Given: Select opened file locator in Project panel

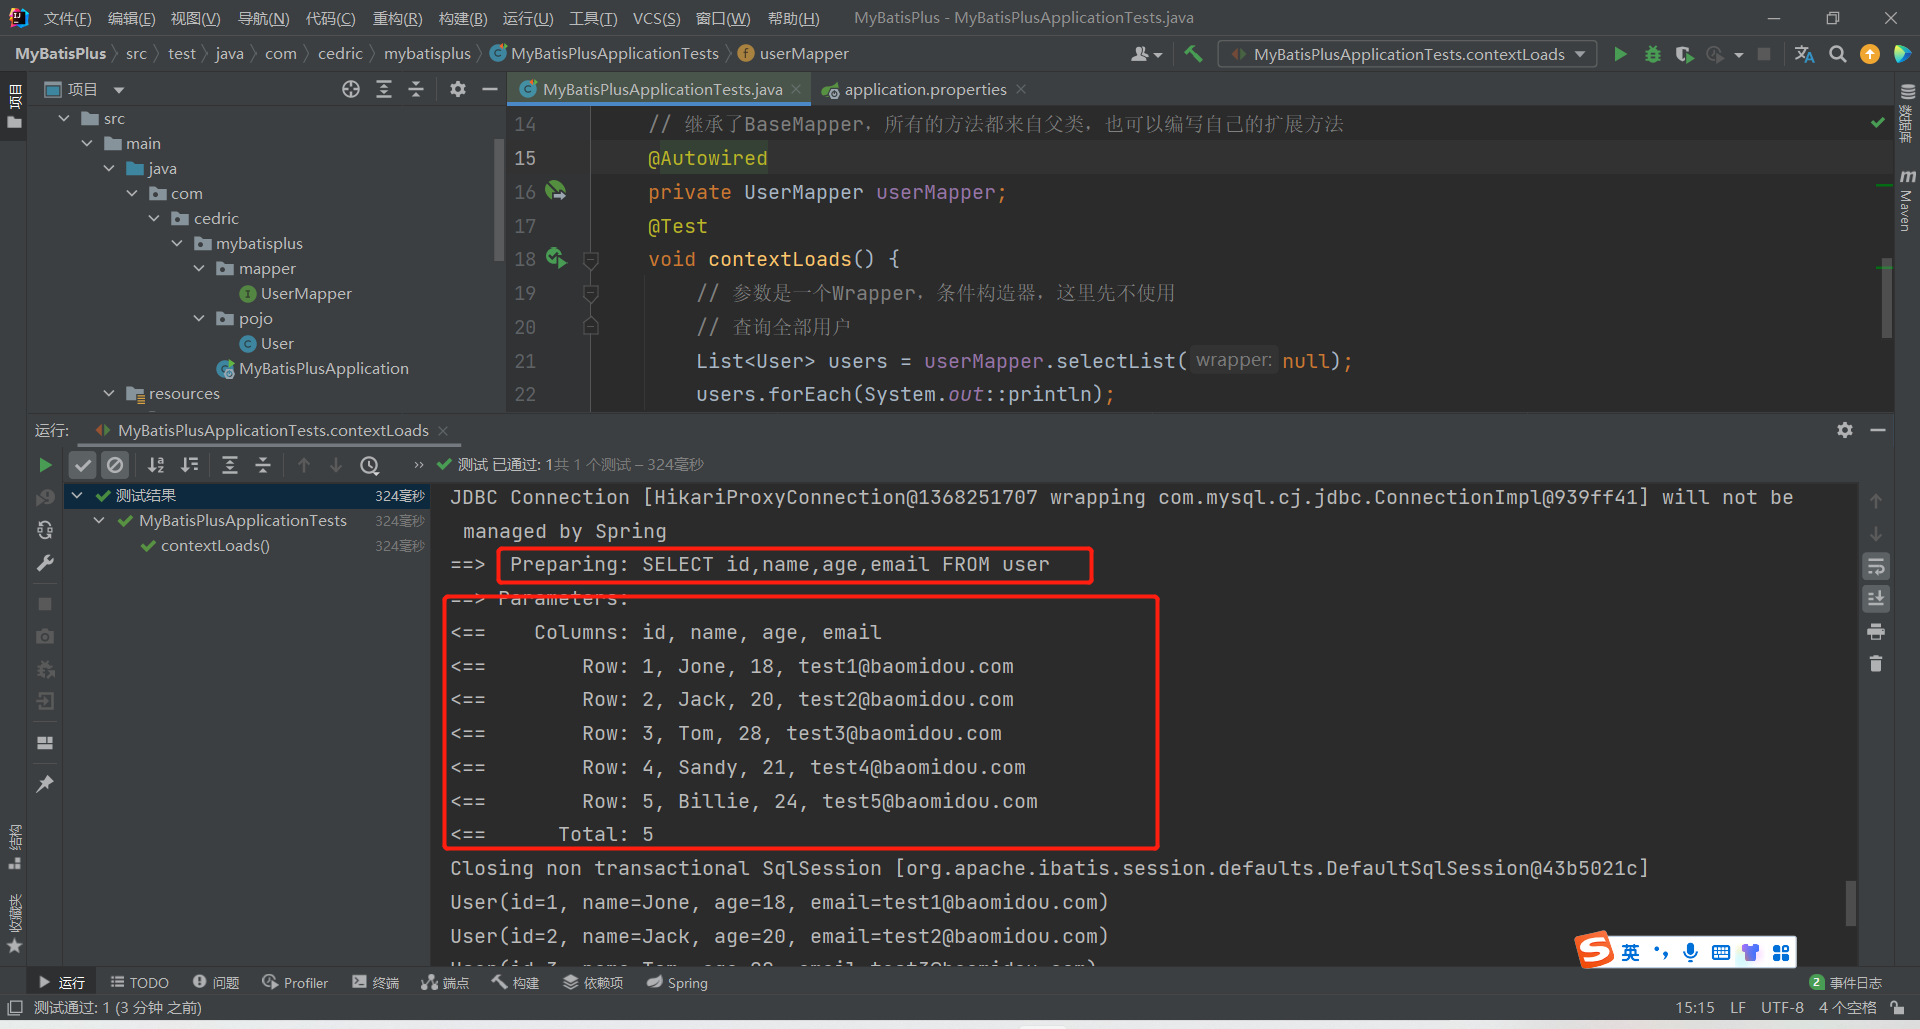Looking at the screenshot, I should (x=351, y=89).
